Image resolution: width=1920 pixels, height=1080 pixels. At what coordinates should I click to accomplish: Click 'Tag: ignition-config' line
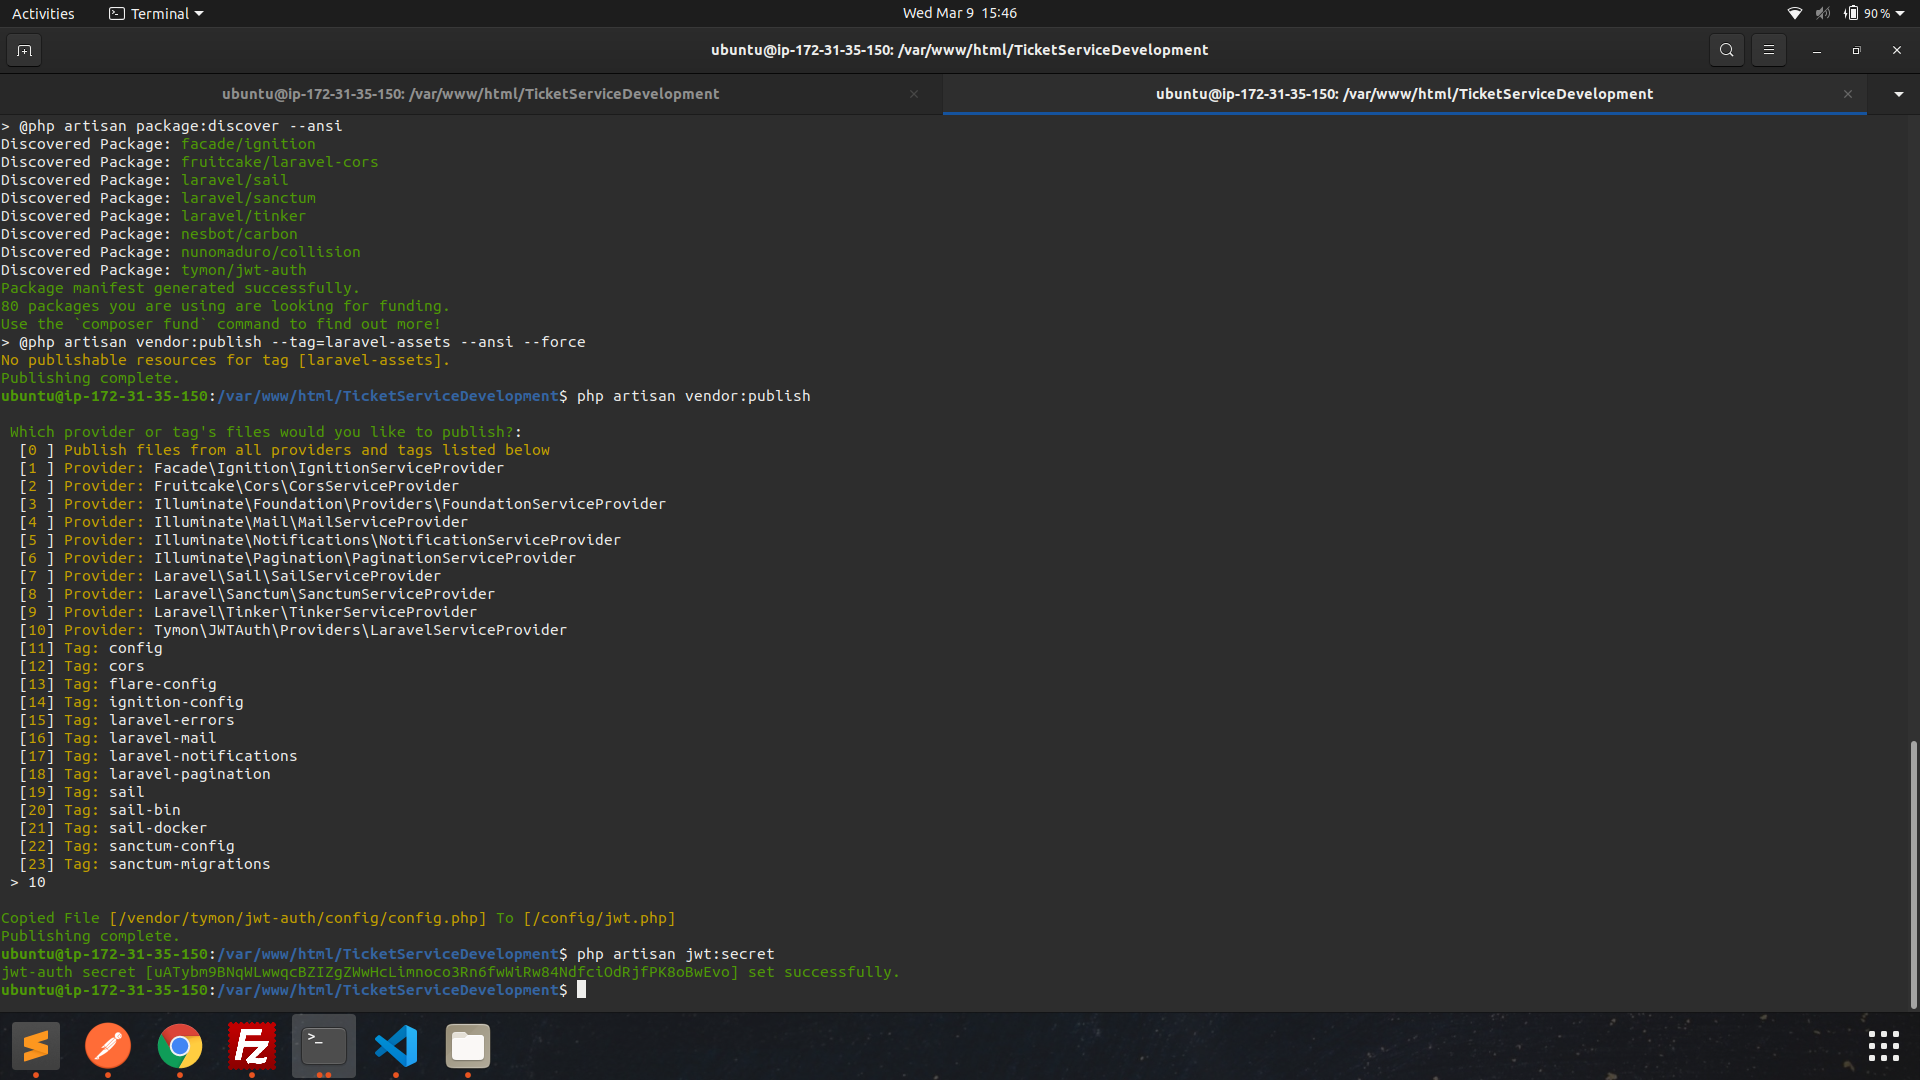click(131, 702)
